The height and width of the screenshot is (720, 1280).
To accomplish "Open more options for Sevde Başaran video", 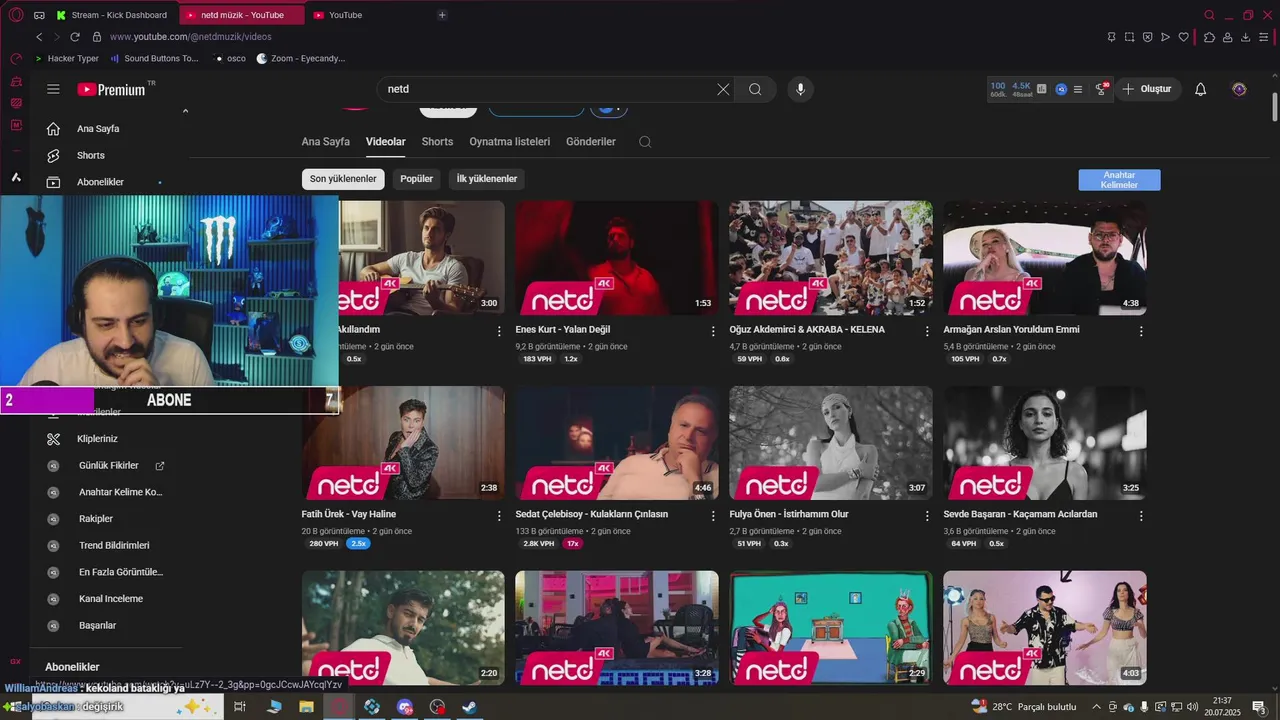I will (x=1141, y=516).
